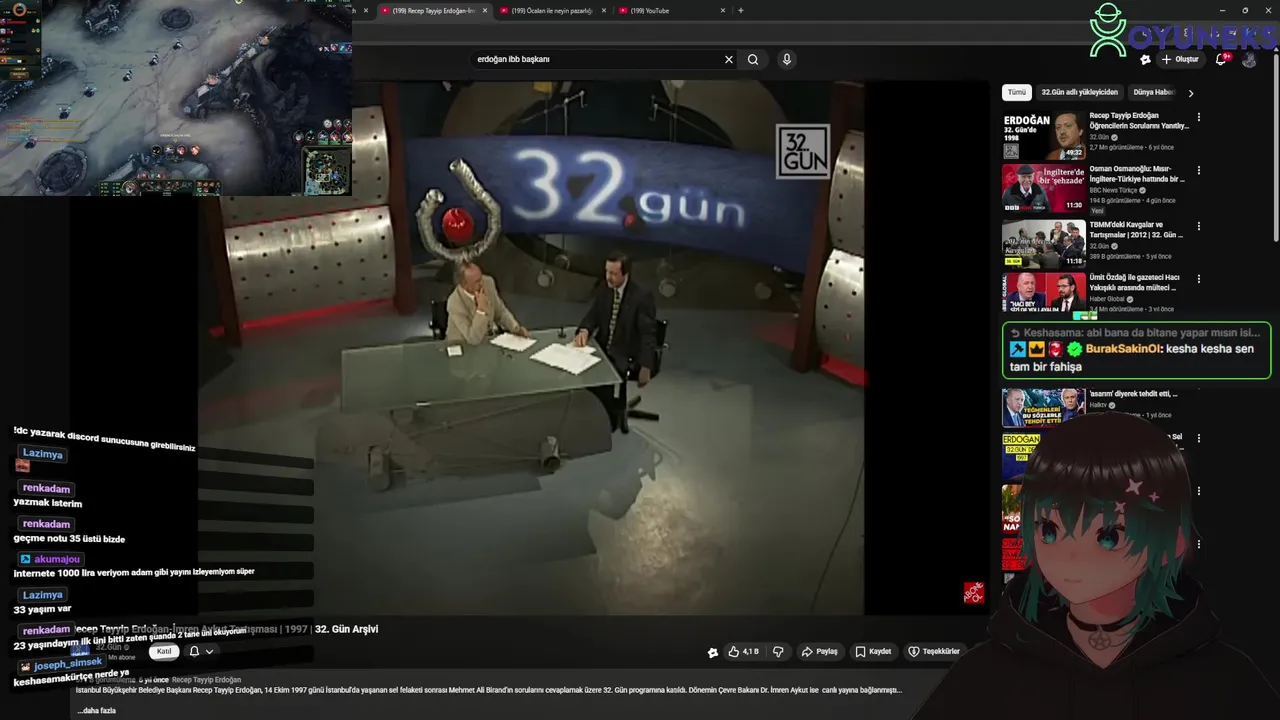Image resolution: width=1280 pixels, height=720 pixels.
Task: Switch to the Öcalan ile neyin pazarlığı tab
Action: pos(552,11)
